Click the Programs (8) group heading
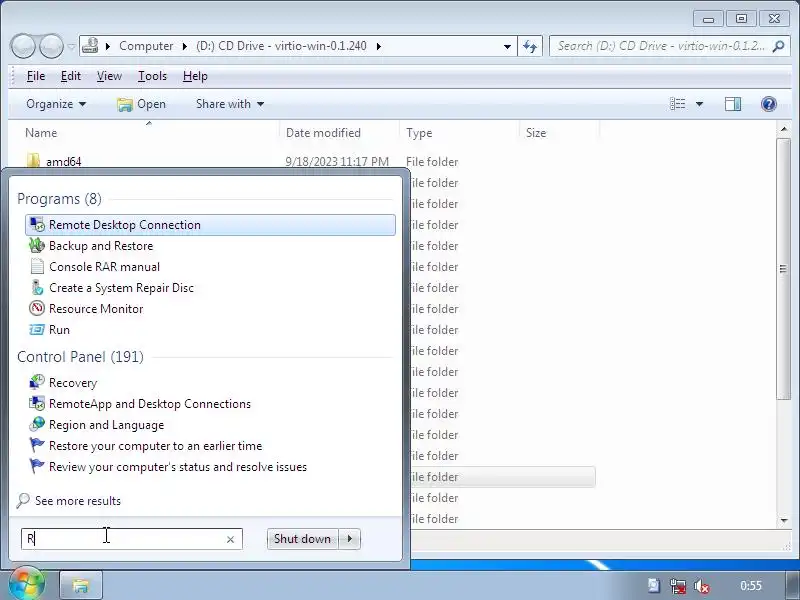This screenshot has height=600, width=800. click(59, 199)
